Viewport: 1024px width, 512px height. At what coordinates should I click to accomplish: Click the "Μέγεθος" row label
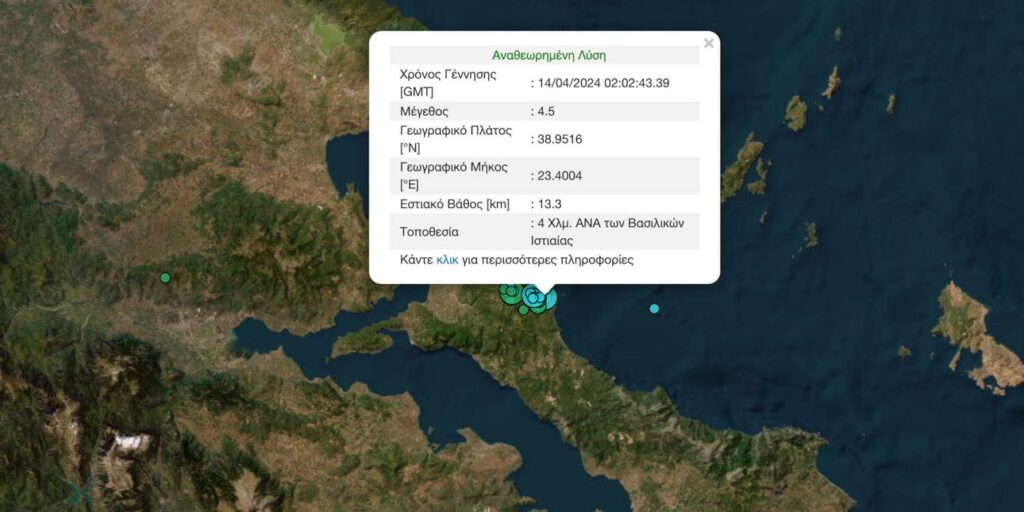click(424, 111)
